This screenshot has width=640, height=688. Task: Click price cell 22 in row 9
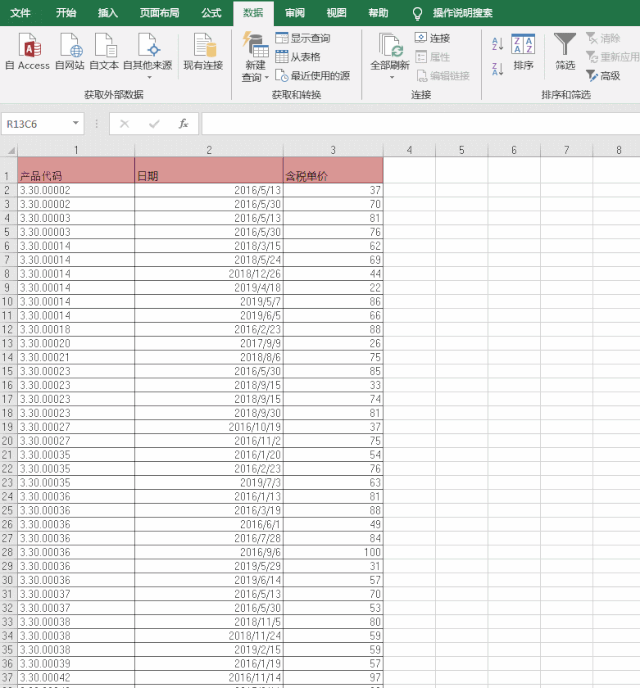333,288
